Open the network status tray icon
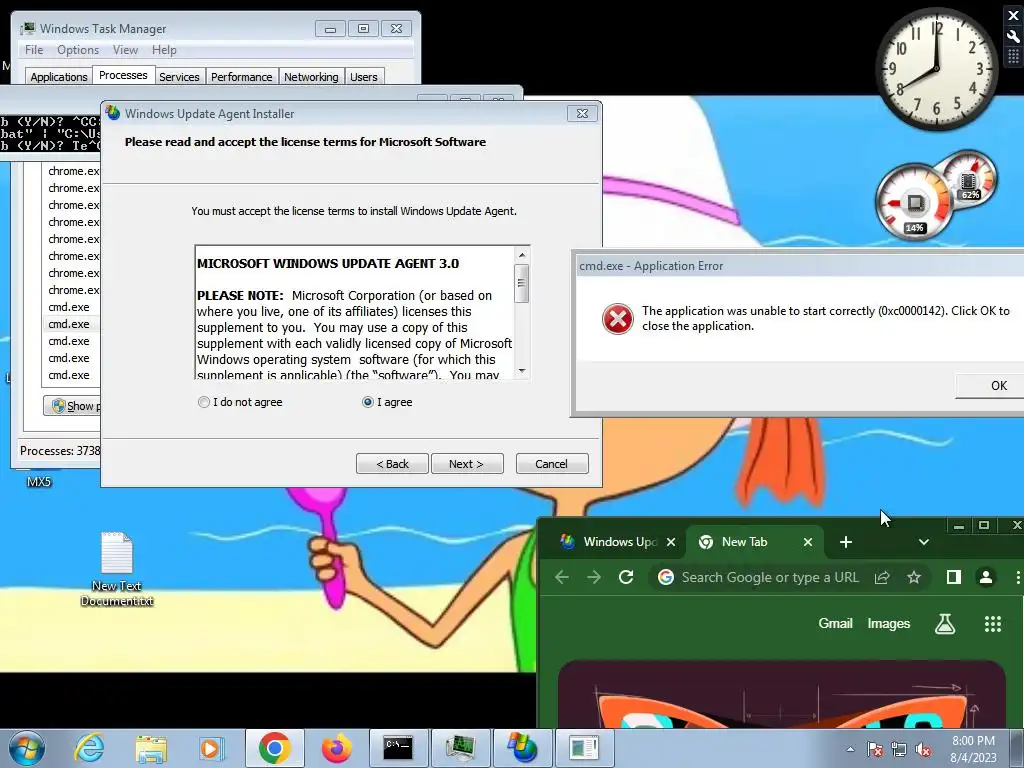The height and width of the screenshot is (768, 1024). coord(899,749)
